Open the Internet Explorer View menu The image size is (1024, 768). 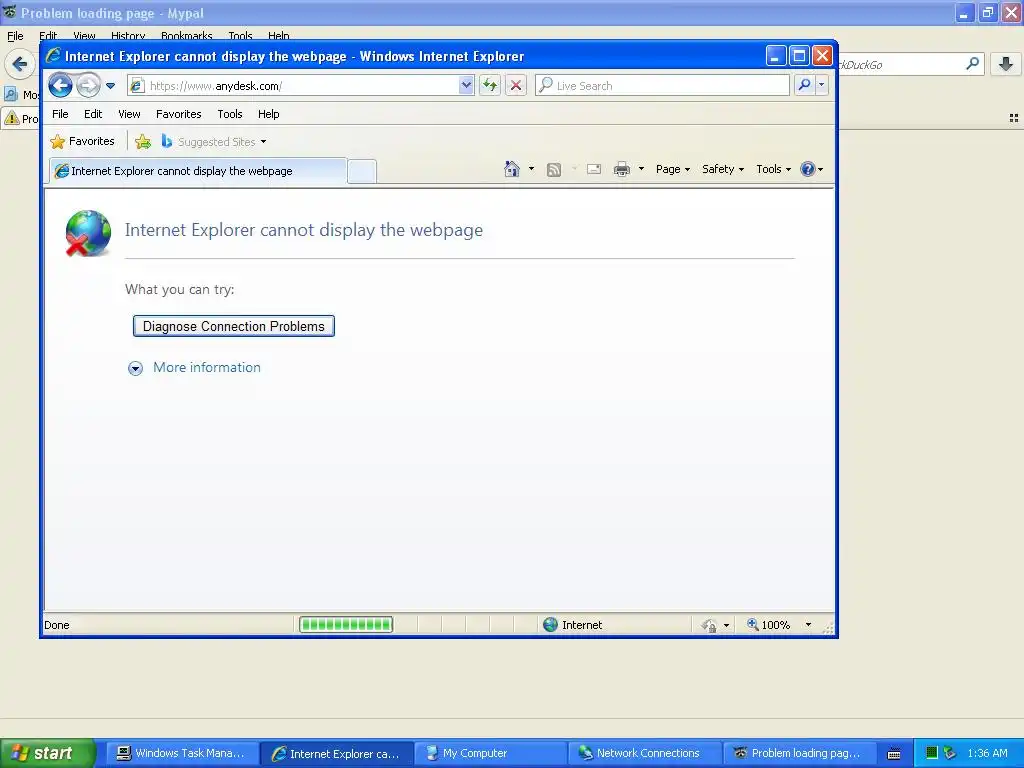[129, 114]
